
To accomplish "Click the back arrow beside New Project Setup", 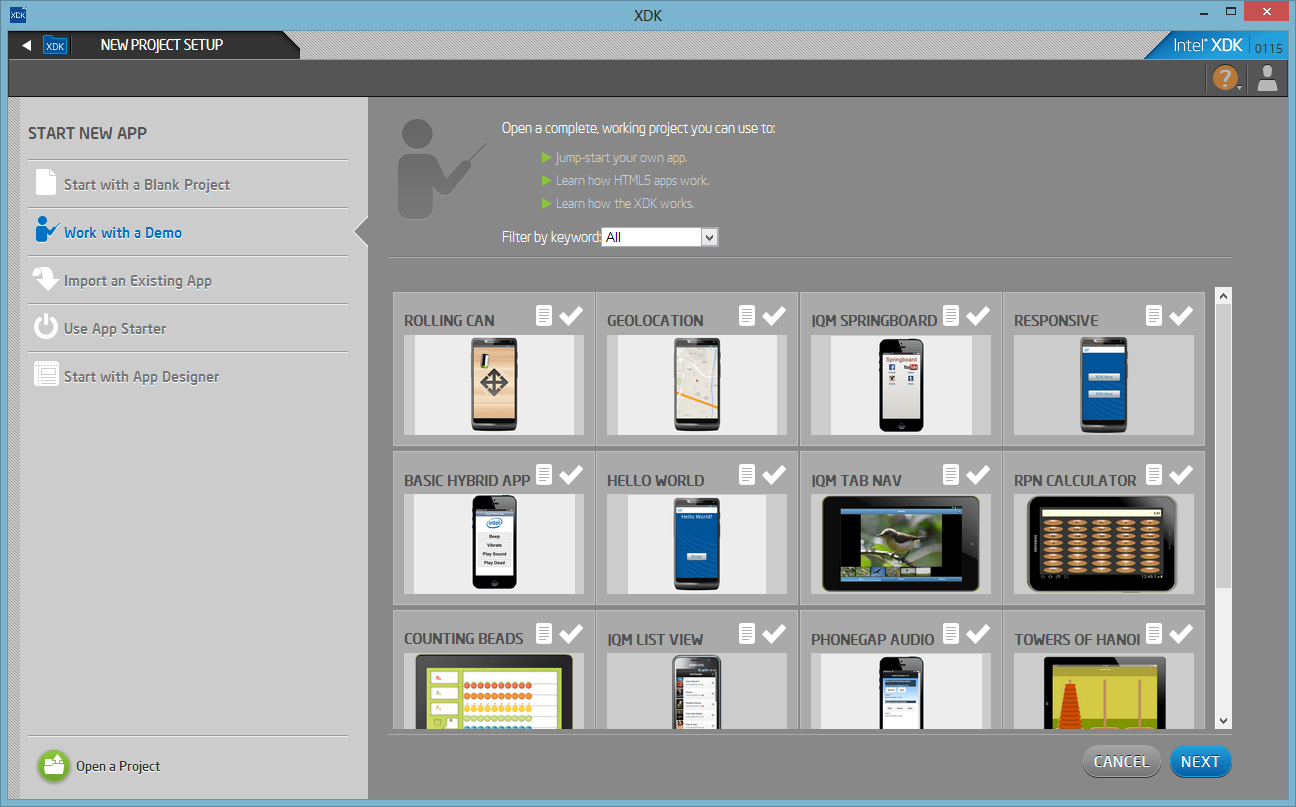I will tap(26, 45).
